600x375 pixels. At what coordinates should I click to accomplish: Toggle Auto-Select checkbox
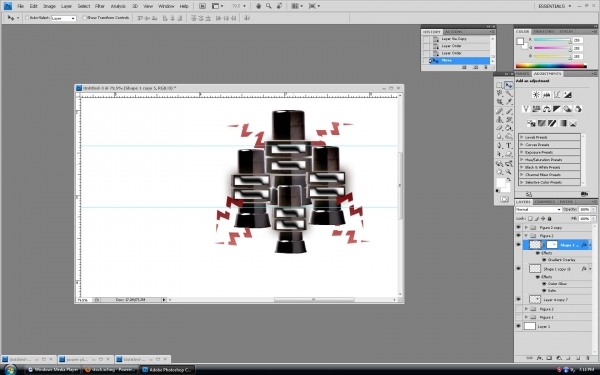(x=27, y=18)
